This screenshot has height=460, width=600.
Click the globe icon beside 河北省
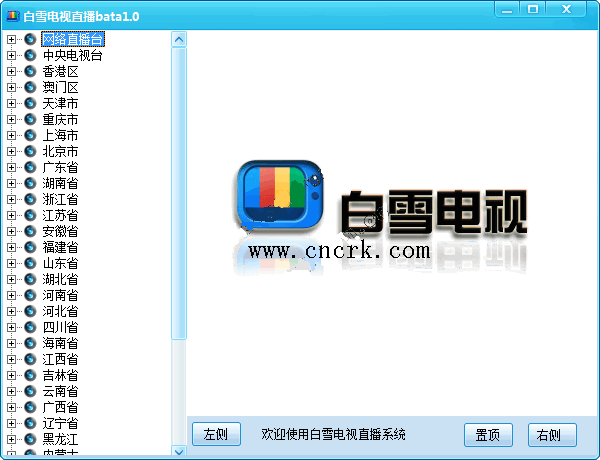30,311
